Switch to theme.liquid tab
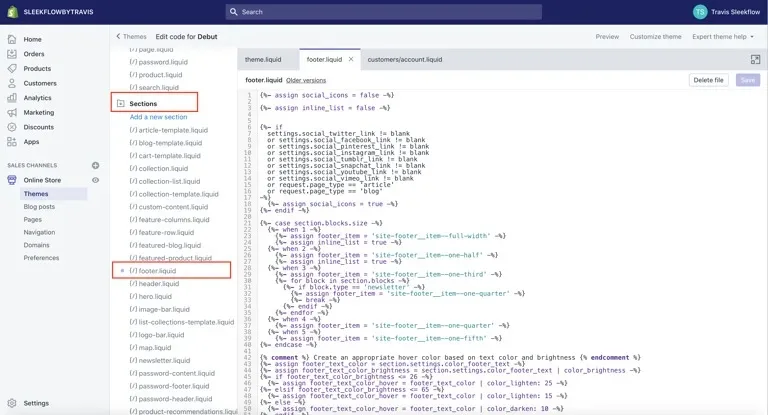The image size is (768, 415). 263,60
